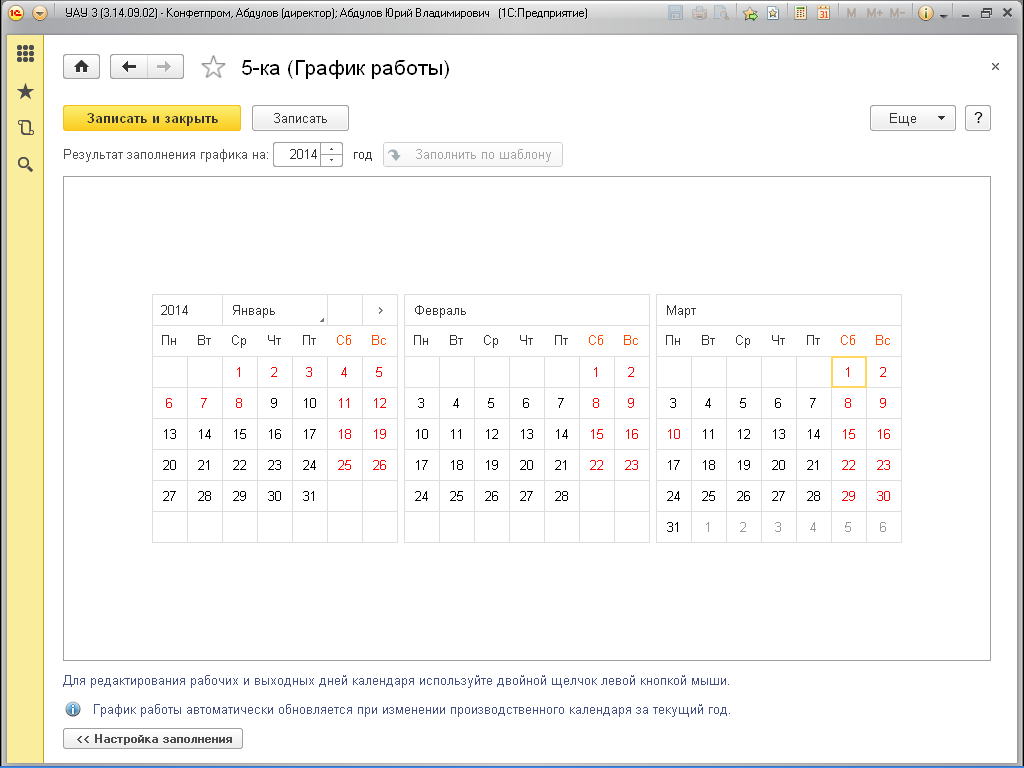Screen dimensions: 1024x768
Task: Open the info dropdown arrow in title bar
Action: (x=944, y=14)
